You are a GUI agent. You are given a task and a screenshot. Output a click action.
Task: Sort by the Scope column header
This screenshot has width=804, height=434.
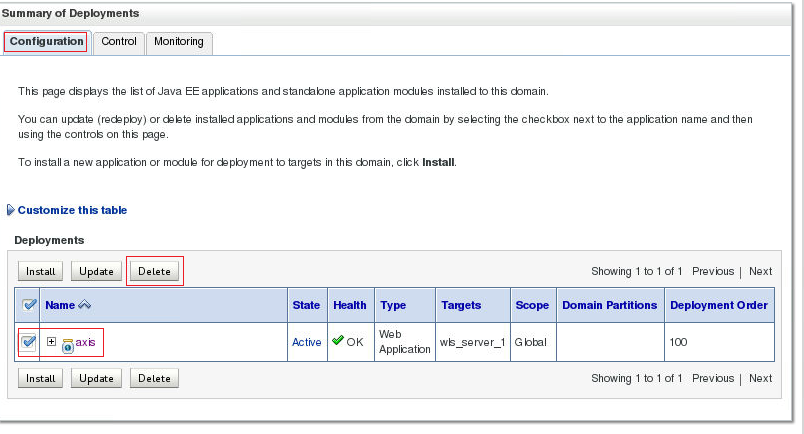point(532,305)
